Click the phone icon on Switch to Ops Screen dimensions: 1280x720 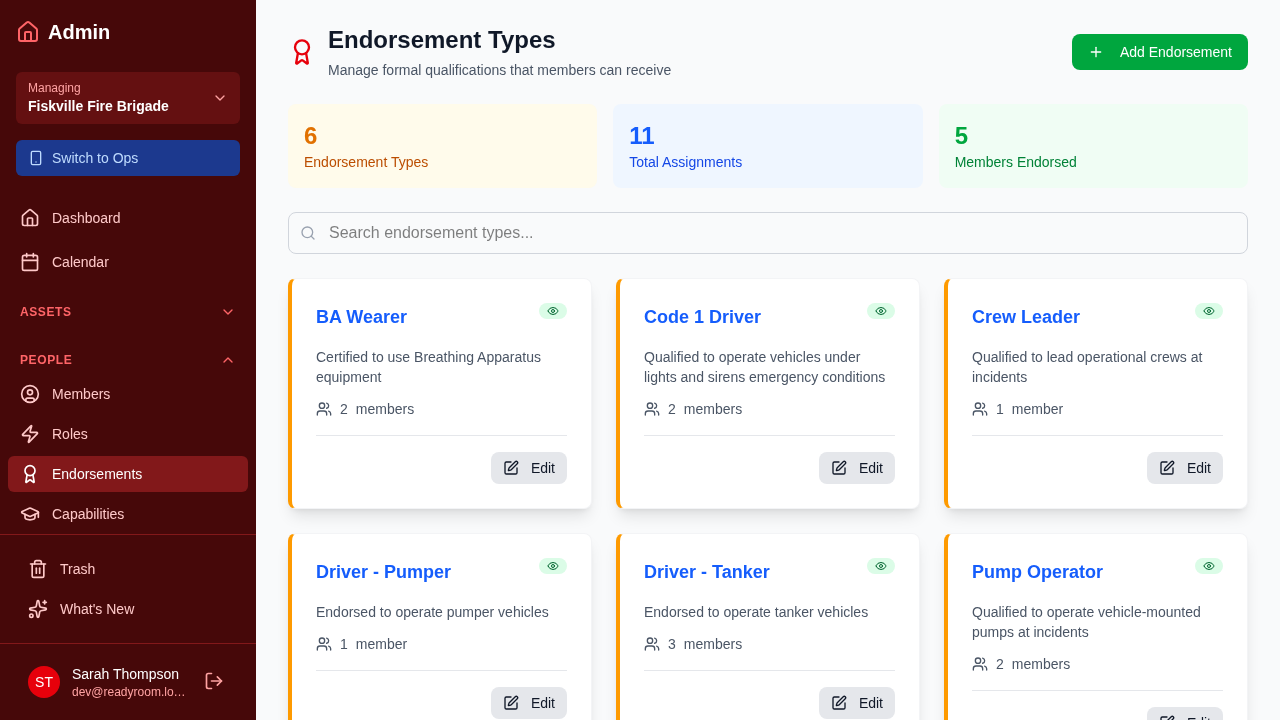click(36, 158)
